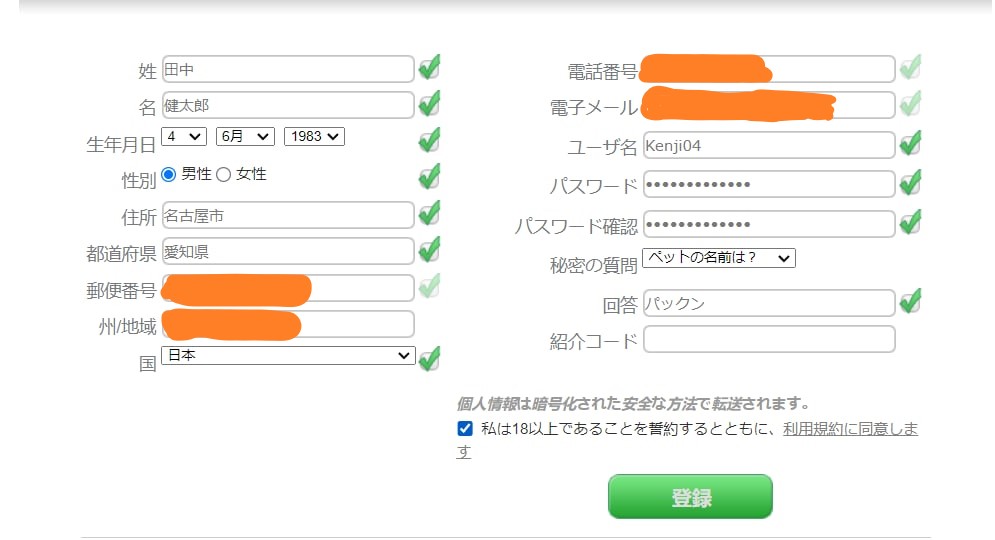Click the 回答 field containing パックン
This screenshot has height=540, width=995.
769,303
